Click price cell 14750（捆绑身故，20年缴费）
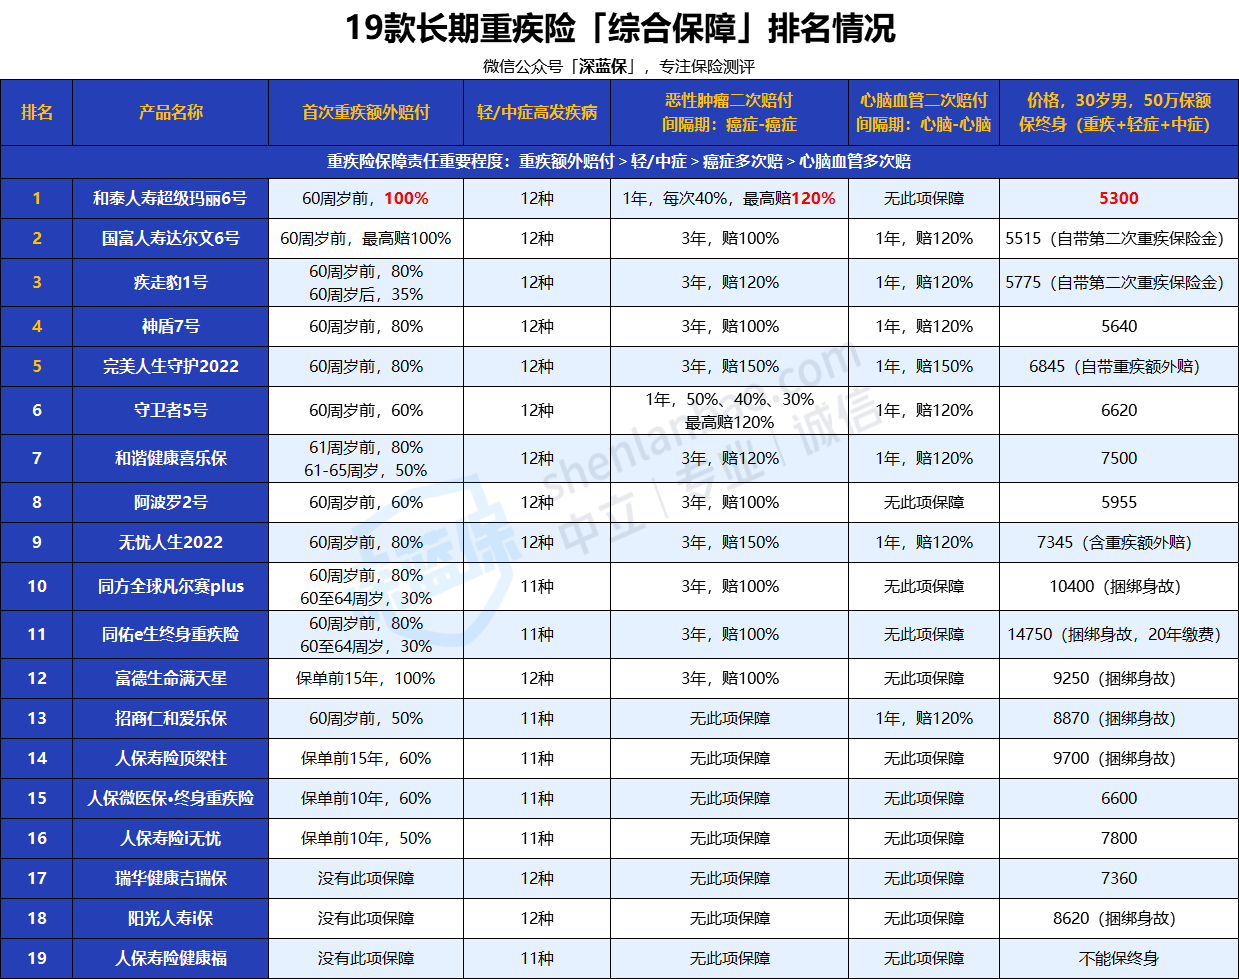 click(1119, 634)
